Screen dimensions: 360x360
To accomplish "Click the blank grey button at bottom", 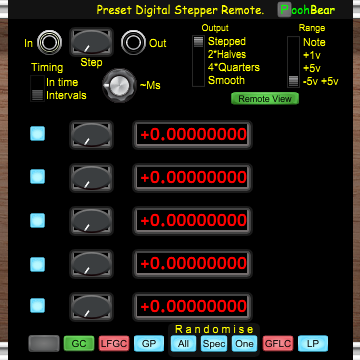I will [x=44, y=344].
